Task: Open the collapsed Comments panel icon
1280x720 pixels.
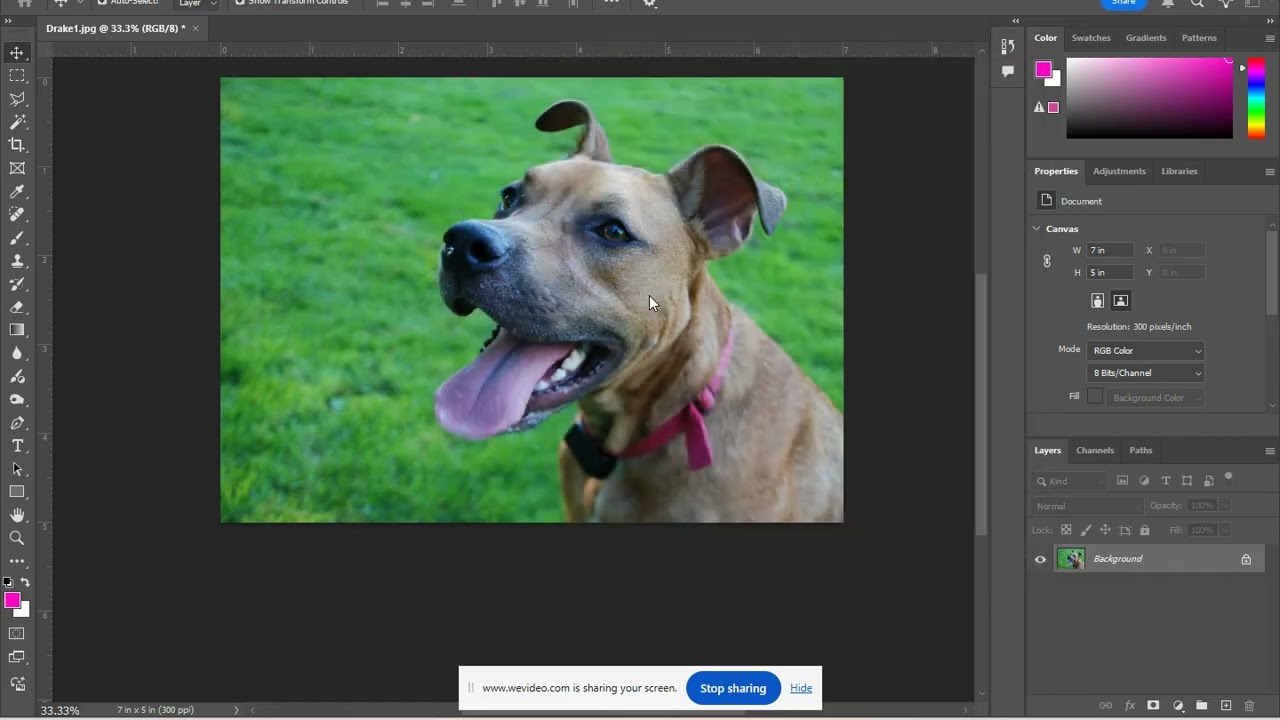Action: [1007, 71]
